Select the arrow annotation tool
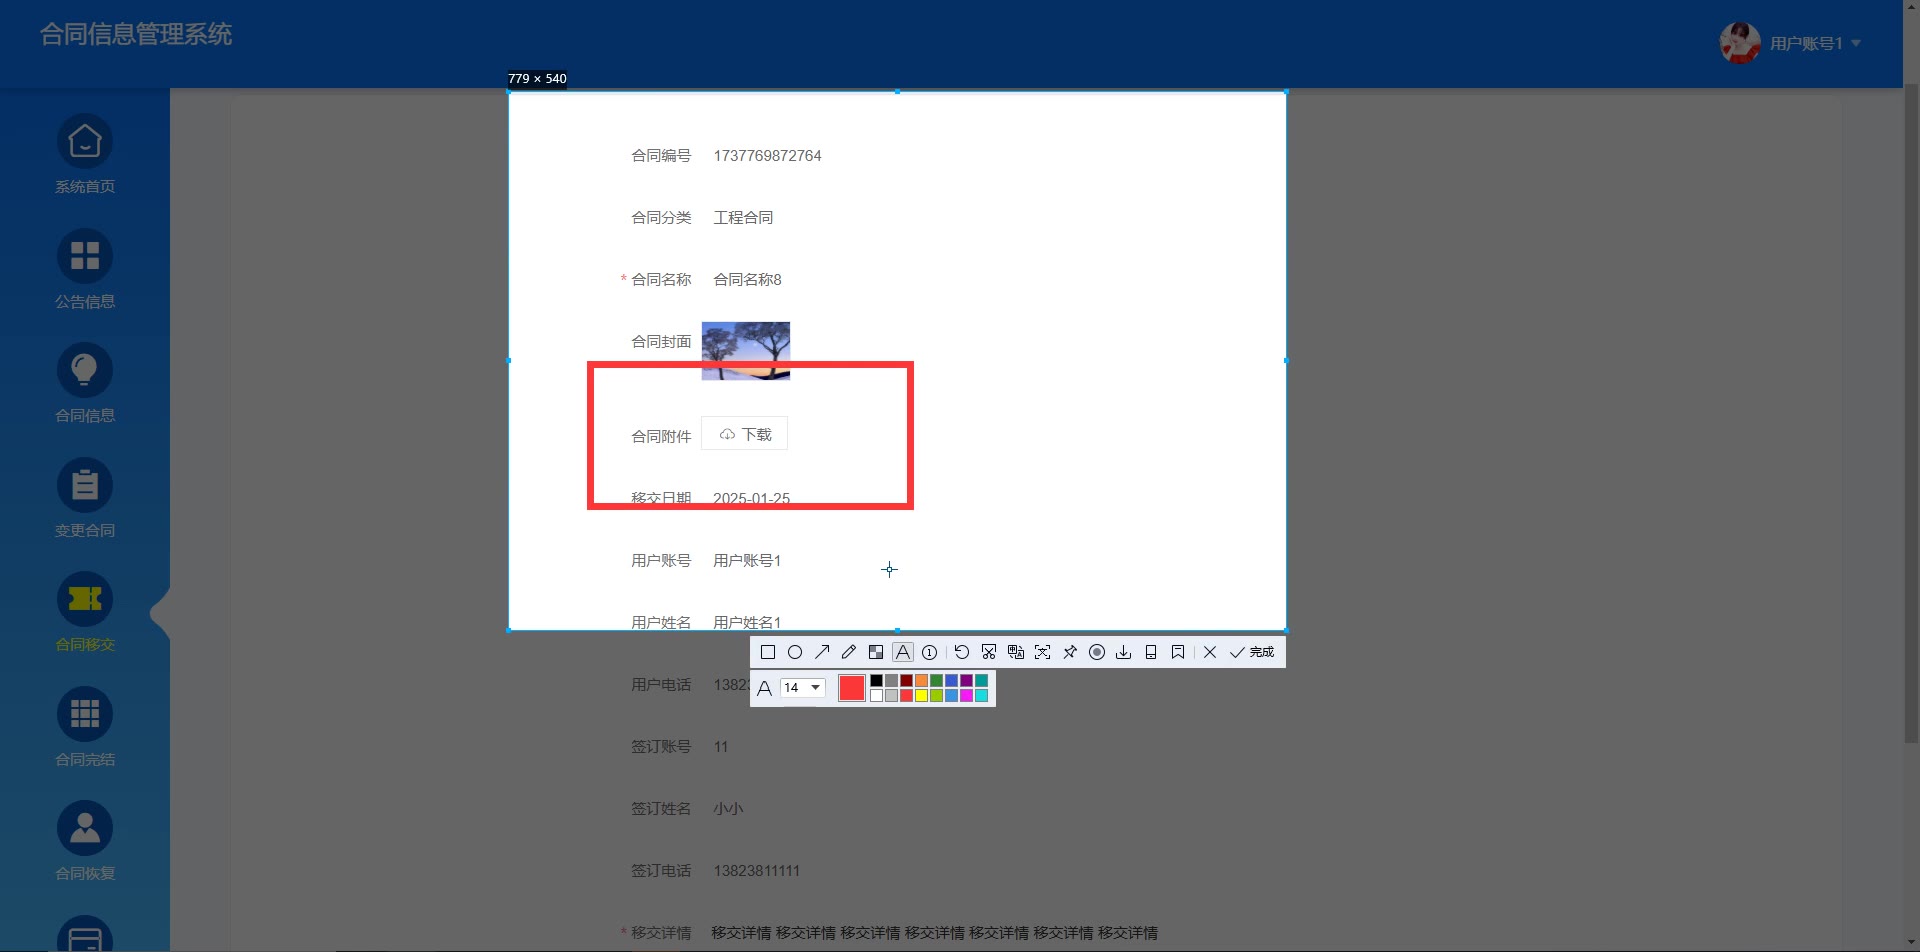Viewport: 1920px width, 952px height. [x=822, y=652]
